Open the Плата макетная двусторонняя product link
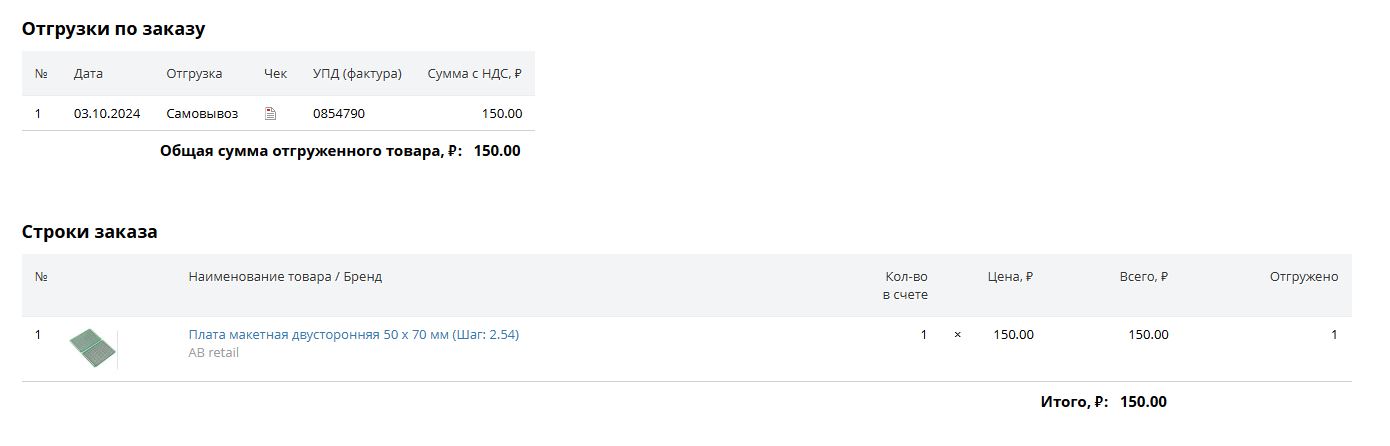 click(354, 335)
